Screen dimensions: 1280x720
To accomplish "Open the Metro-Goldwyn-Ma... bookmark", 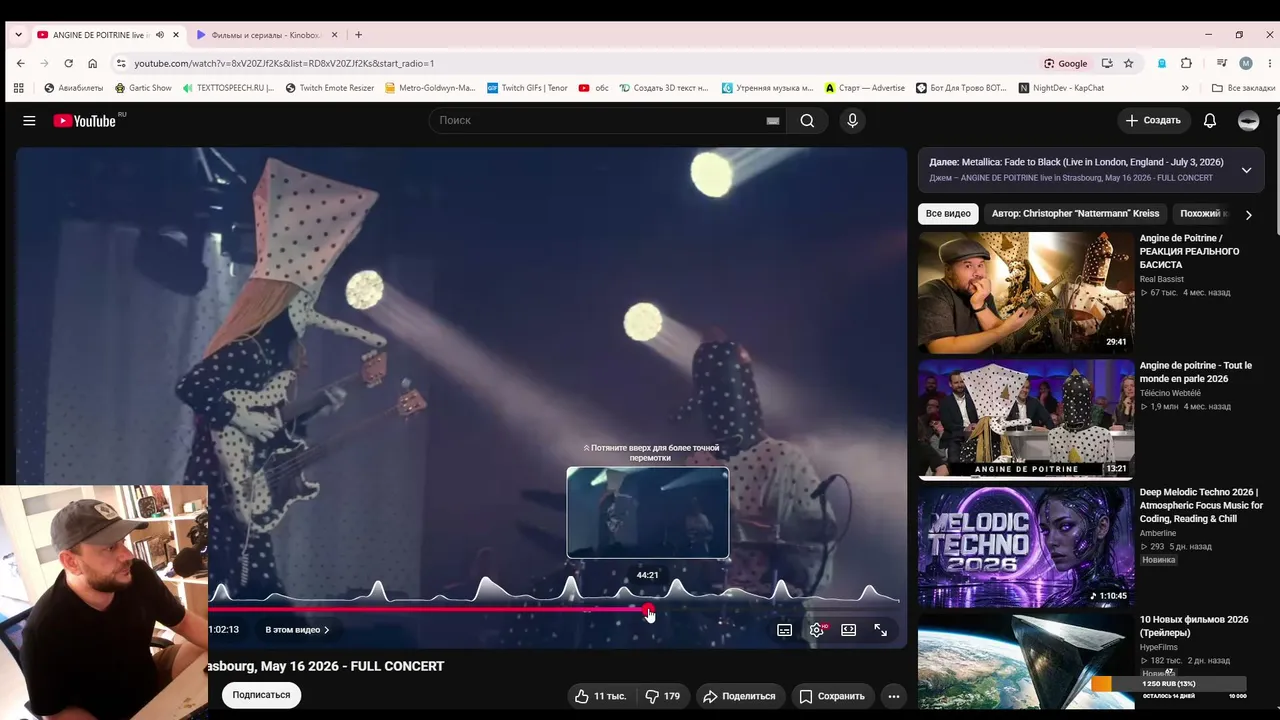I will [x=430, y=88].
